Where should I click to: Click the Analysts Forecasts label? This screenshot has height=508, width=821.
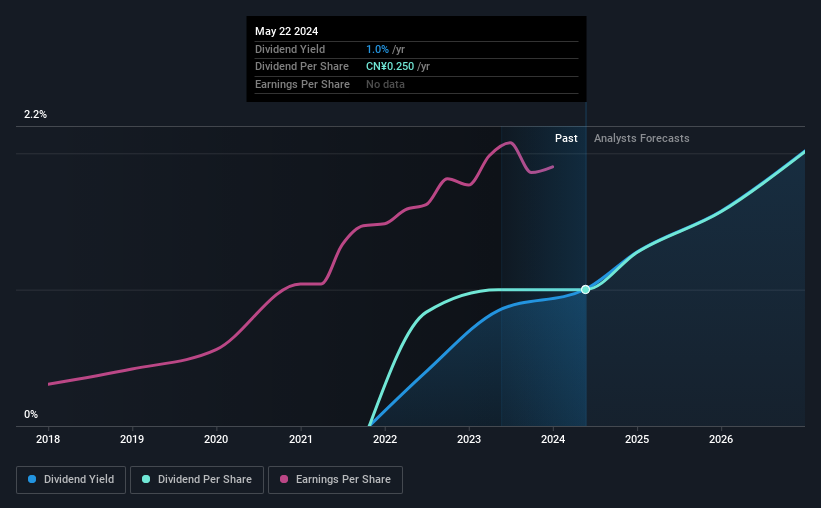[641, 138]
